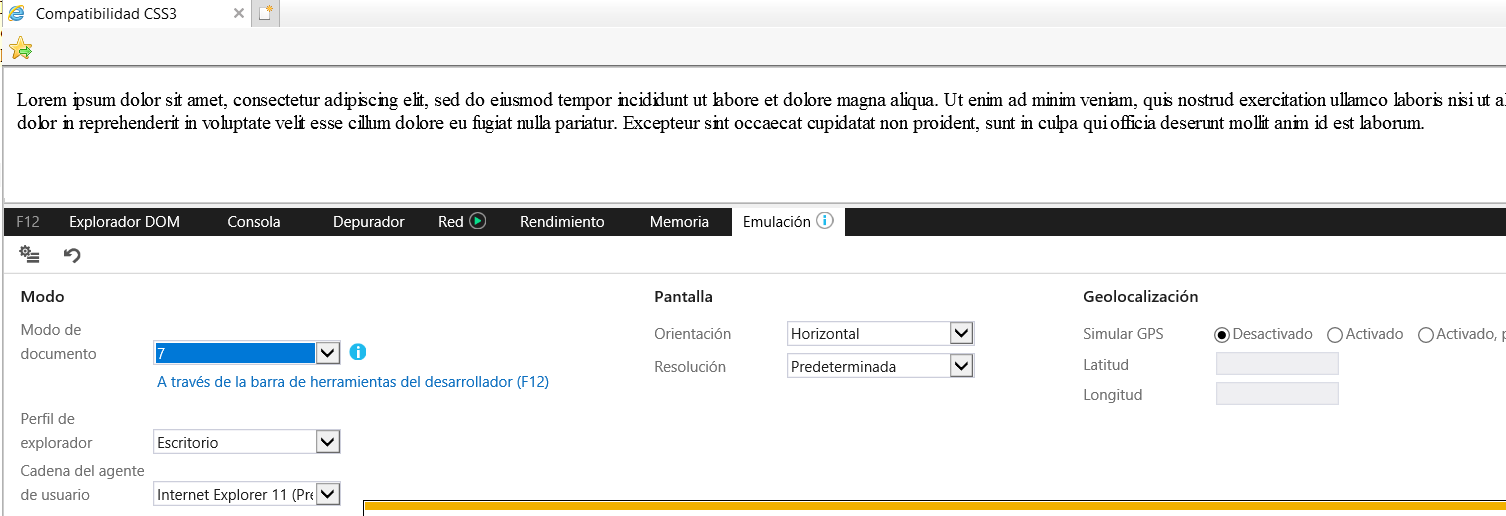
Task: Select the Desactivado GPS radio button
Action: tap(1222, 334)
